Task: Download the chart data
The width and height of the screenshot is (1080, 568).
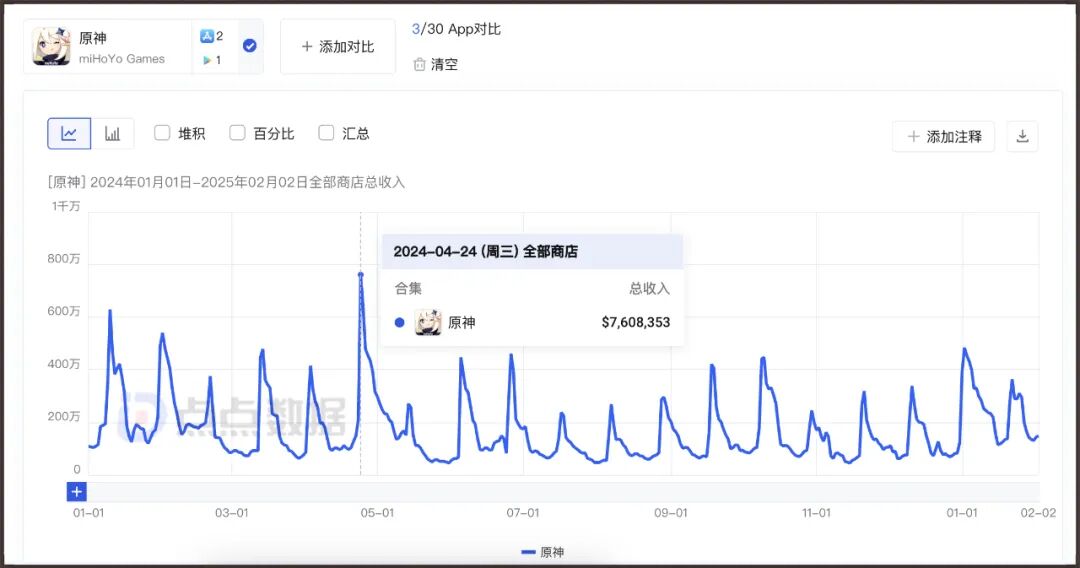Action: [x=1022, y=136]
